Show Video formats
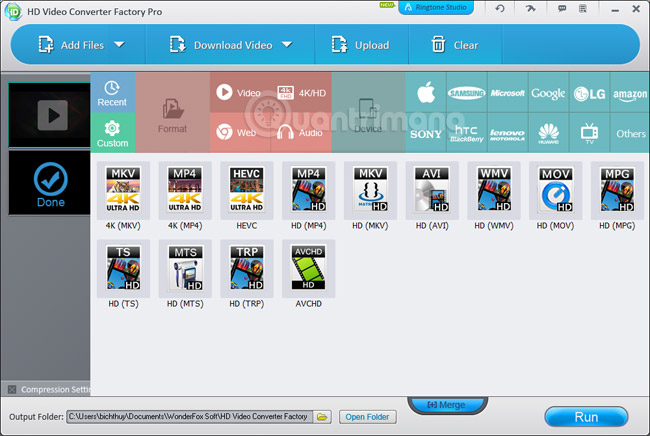Image resolution: width=650 pixels, height=436 pixels. pos(240,92)
